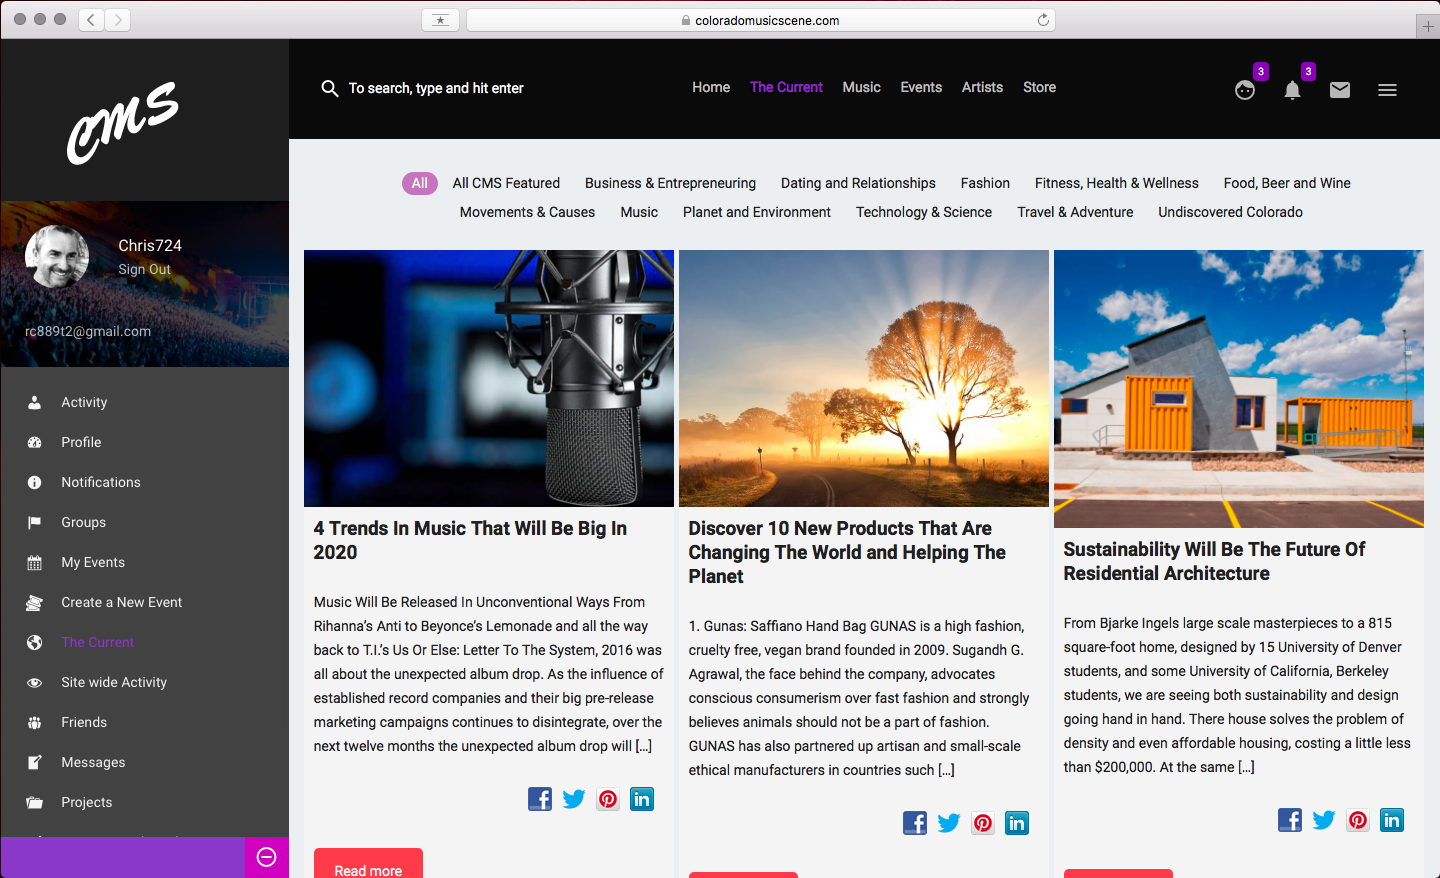Click the envelope messages icon in header

pos(1340,90)
